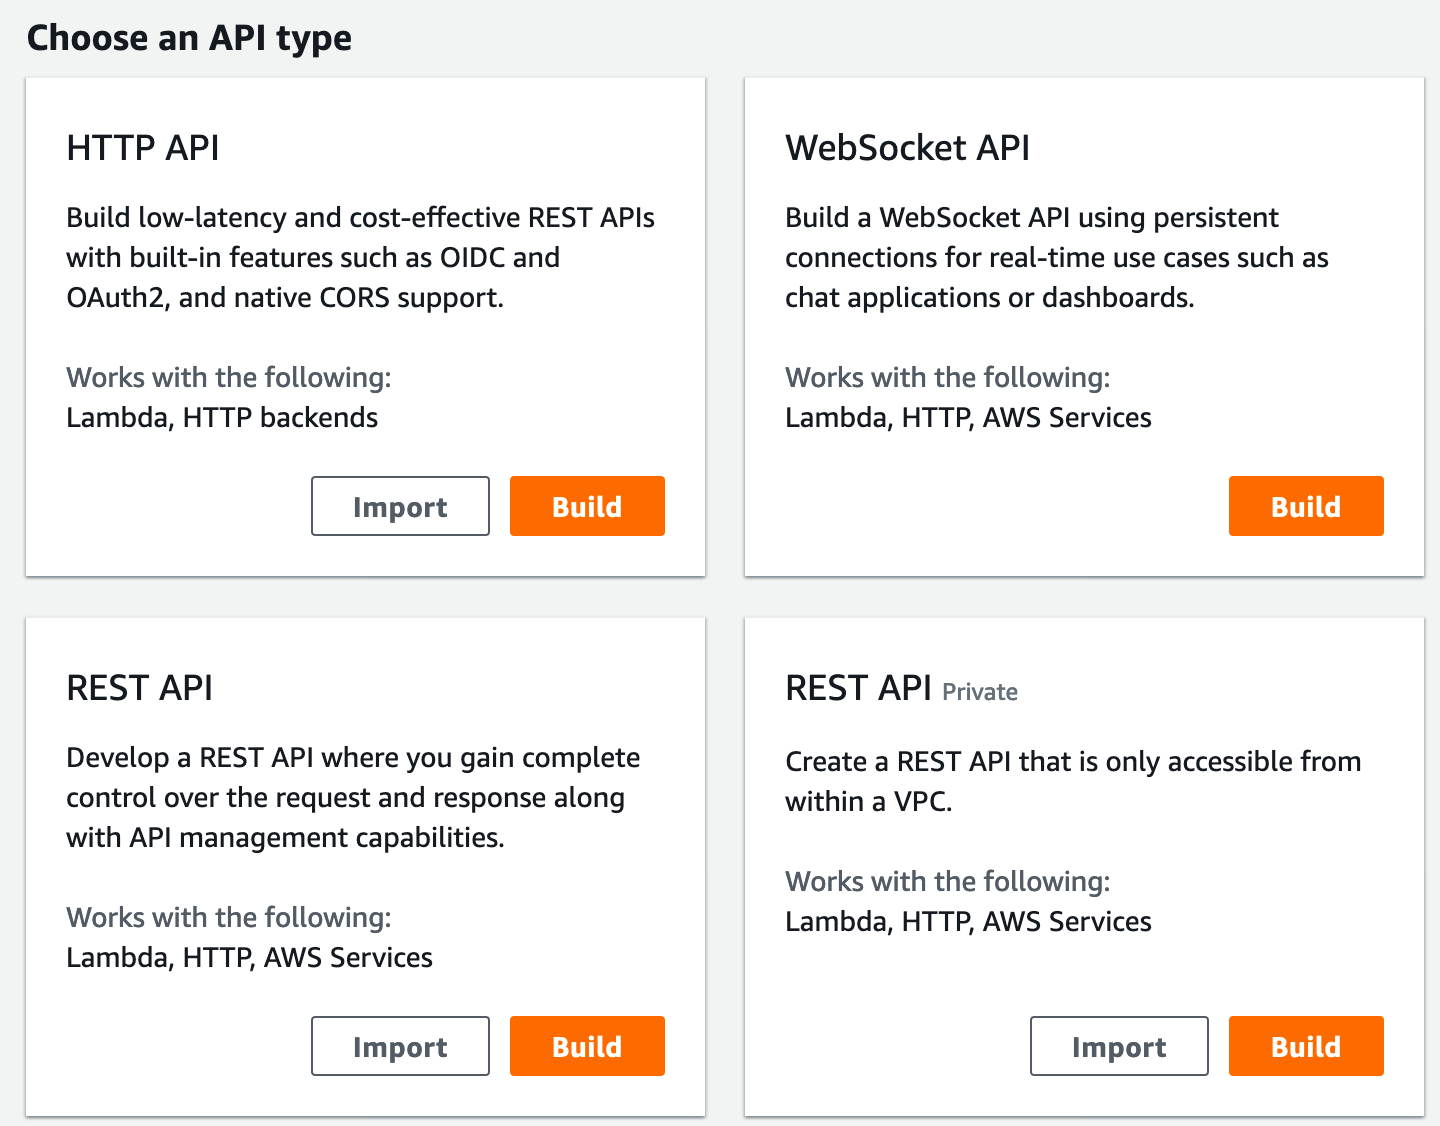Click the HTTP API heading

click(142, 147)
